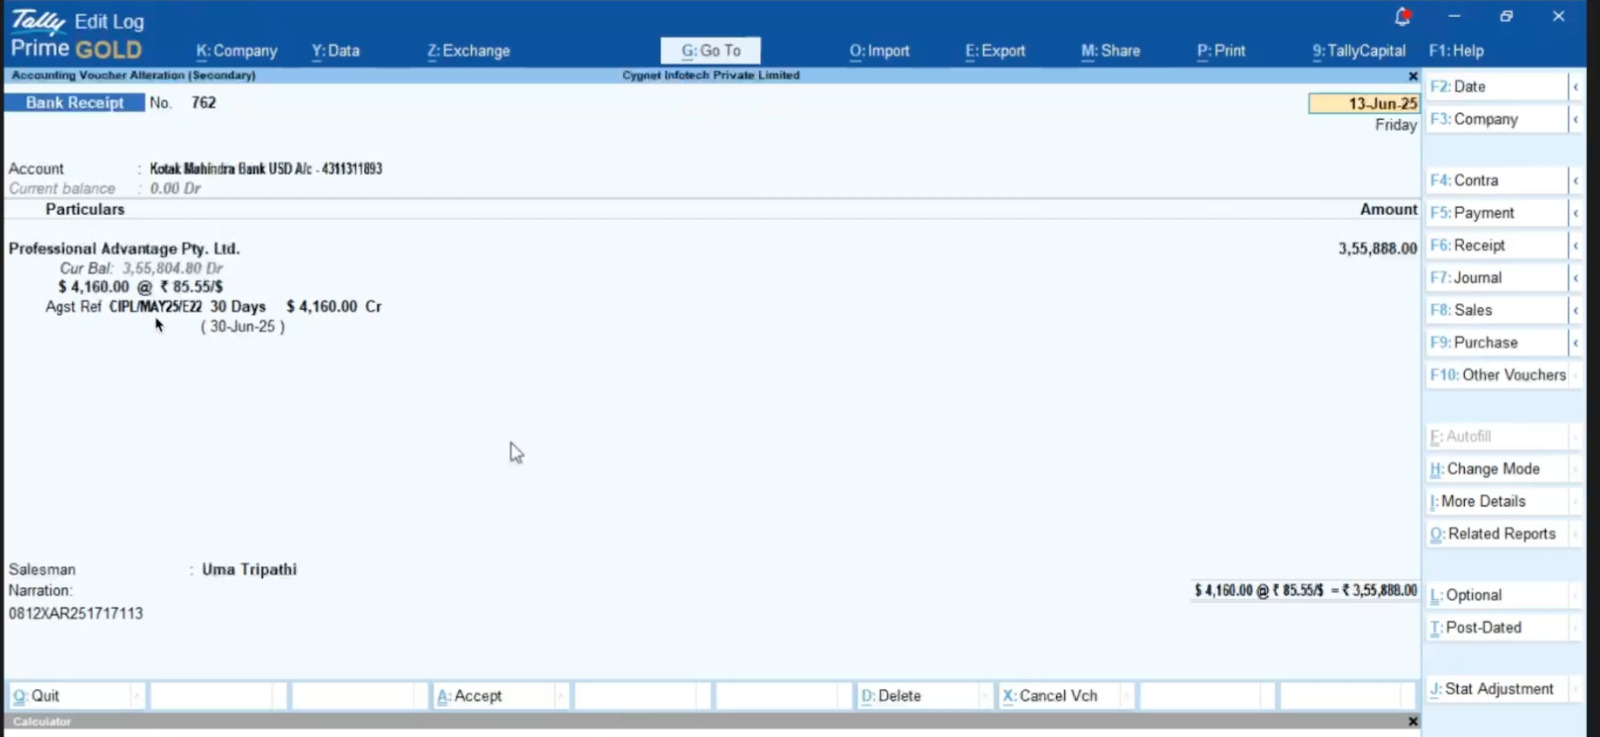This screenshot has width=1600, height=737.
Task: Open the notification bell icon
Action: 1402,16
